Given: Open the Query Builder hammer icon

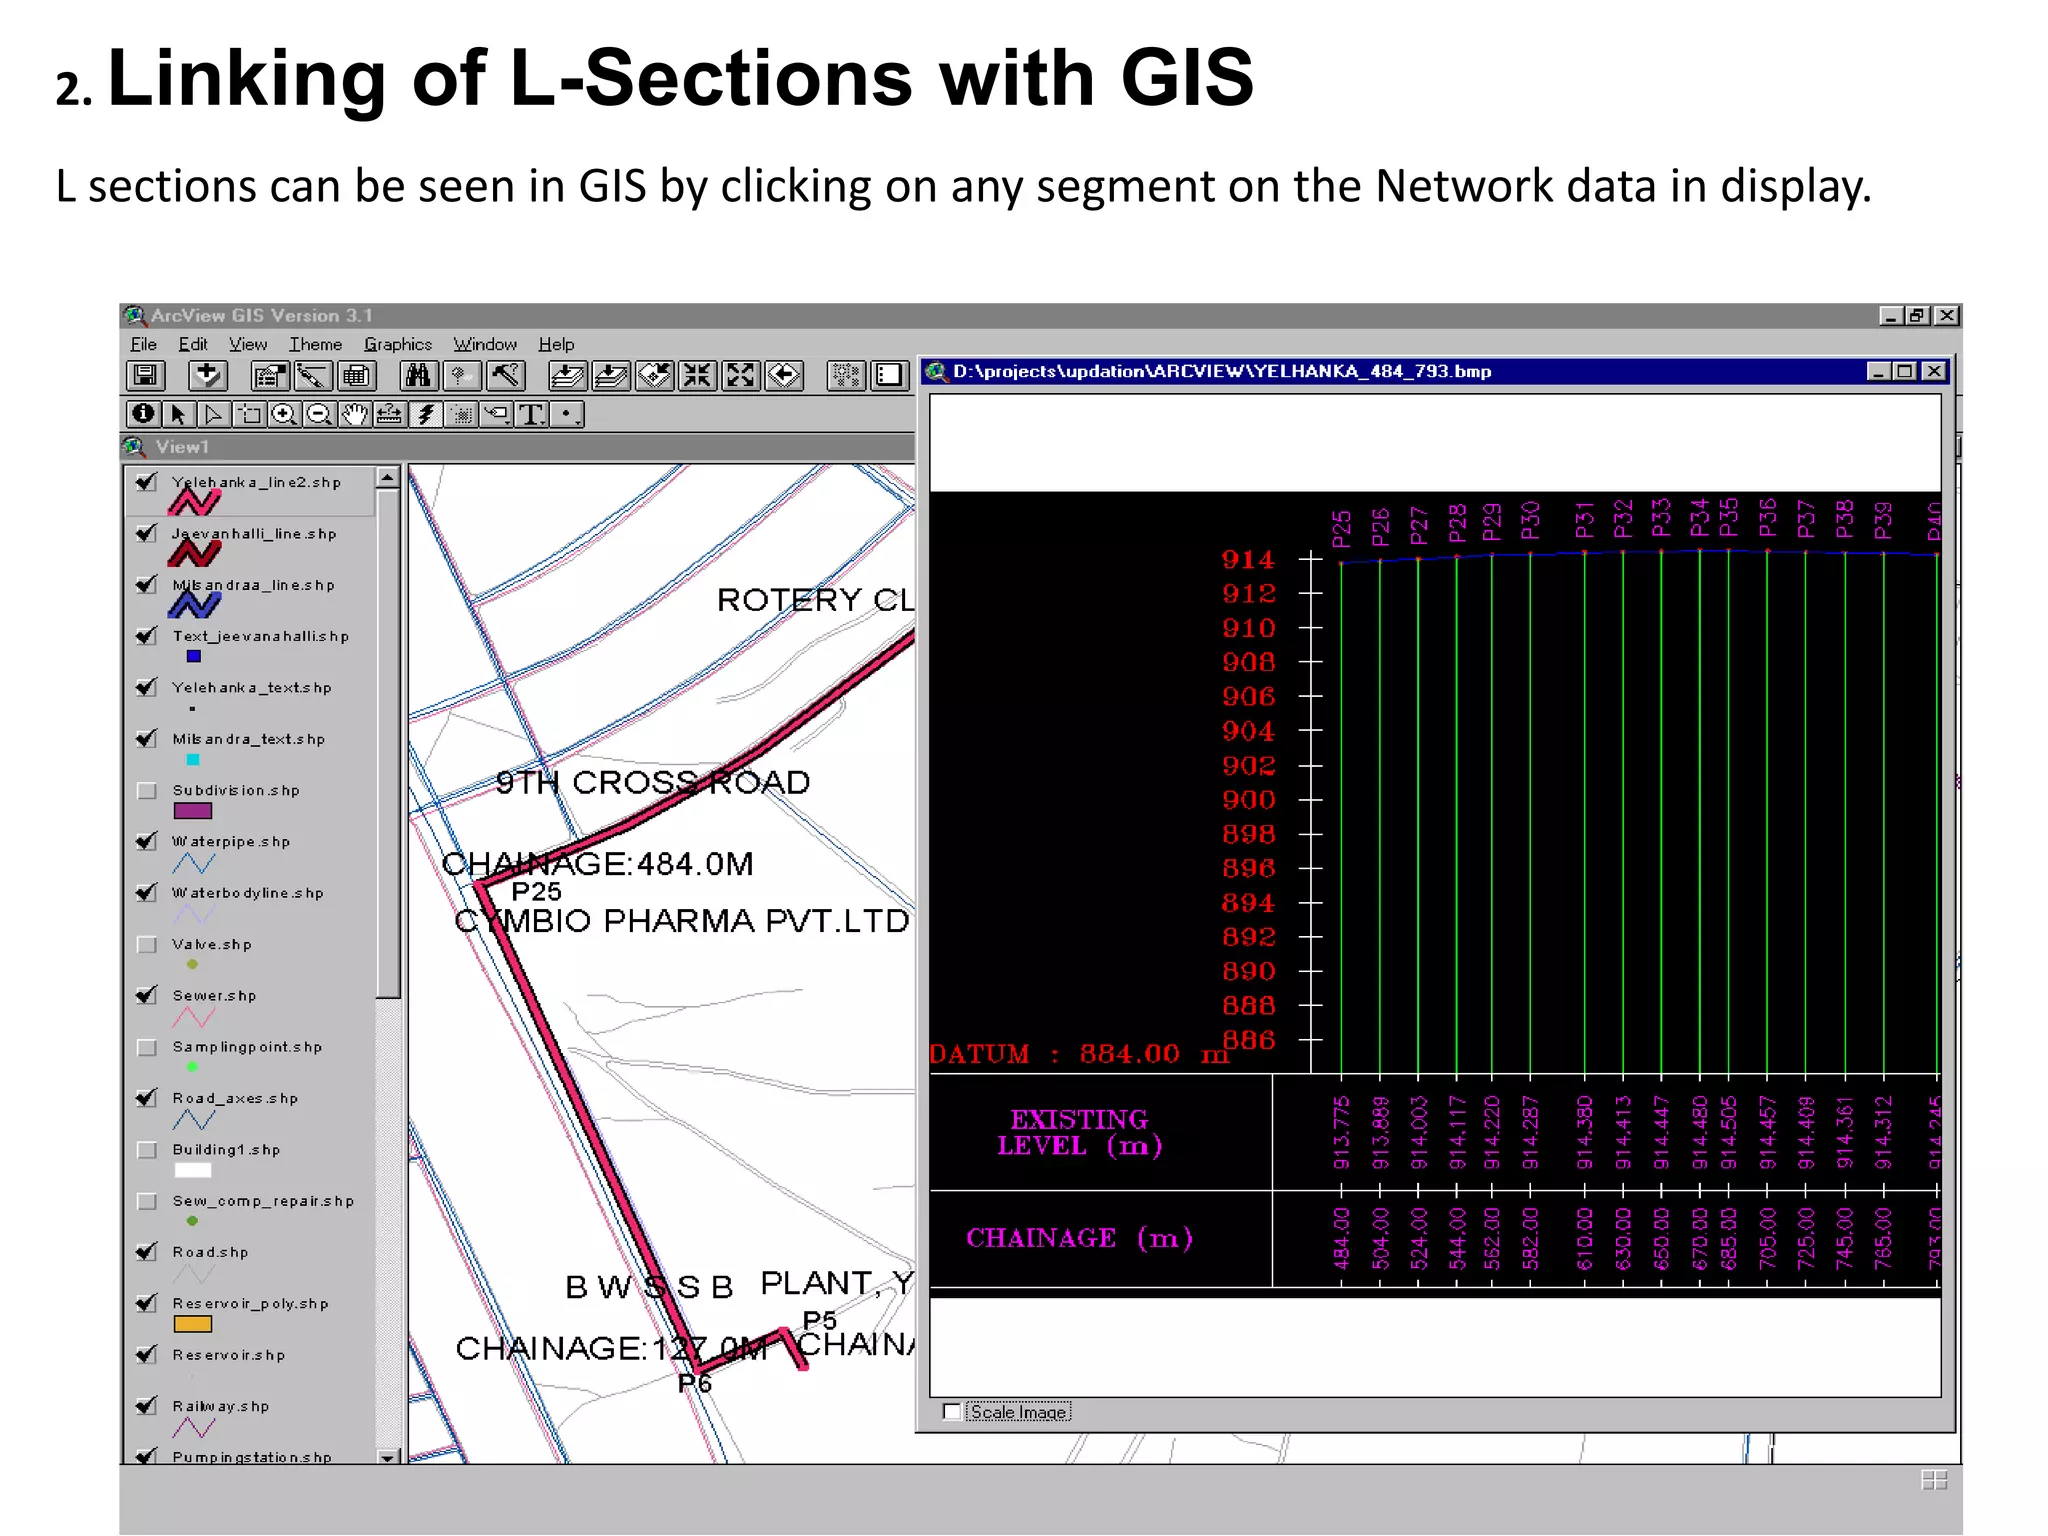Looking at the screenshot, I should click(506, 376).
